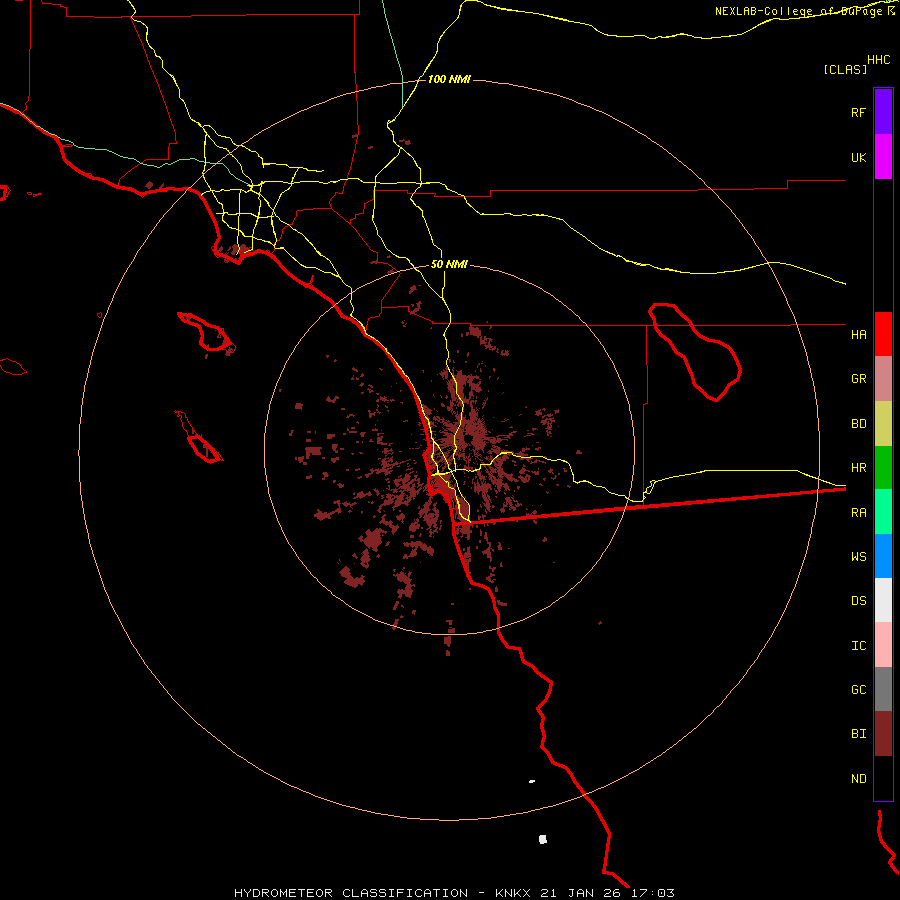Screen dimensions: 900x900
Task: Click the 100 NMI range ring label
Action: (449, 79)
